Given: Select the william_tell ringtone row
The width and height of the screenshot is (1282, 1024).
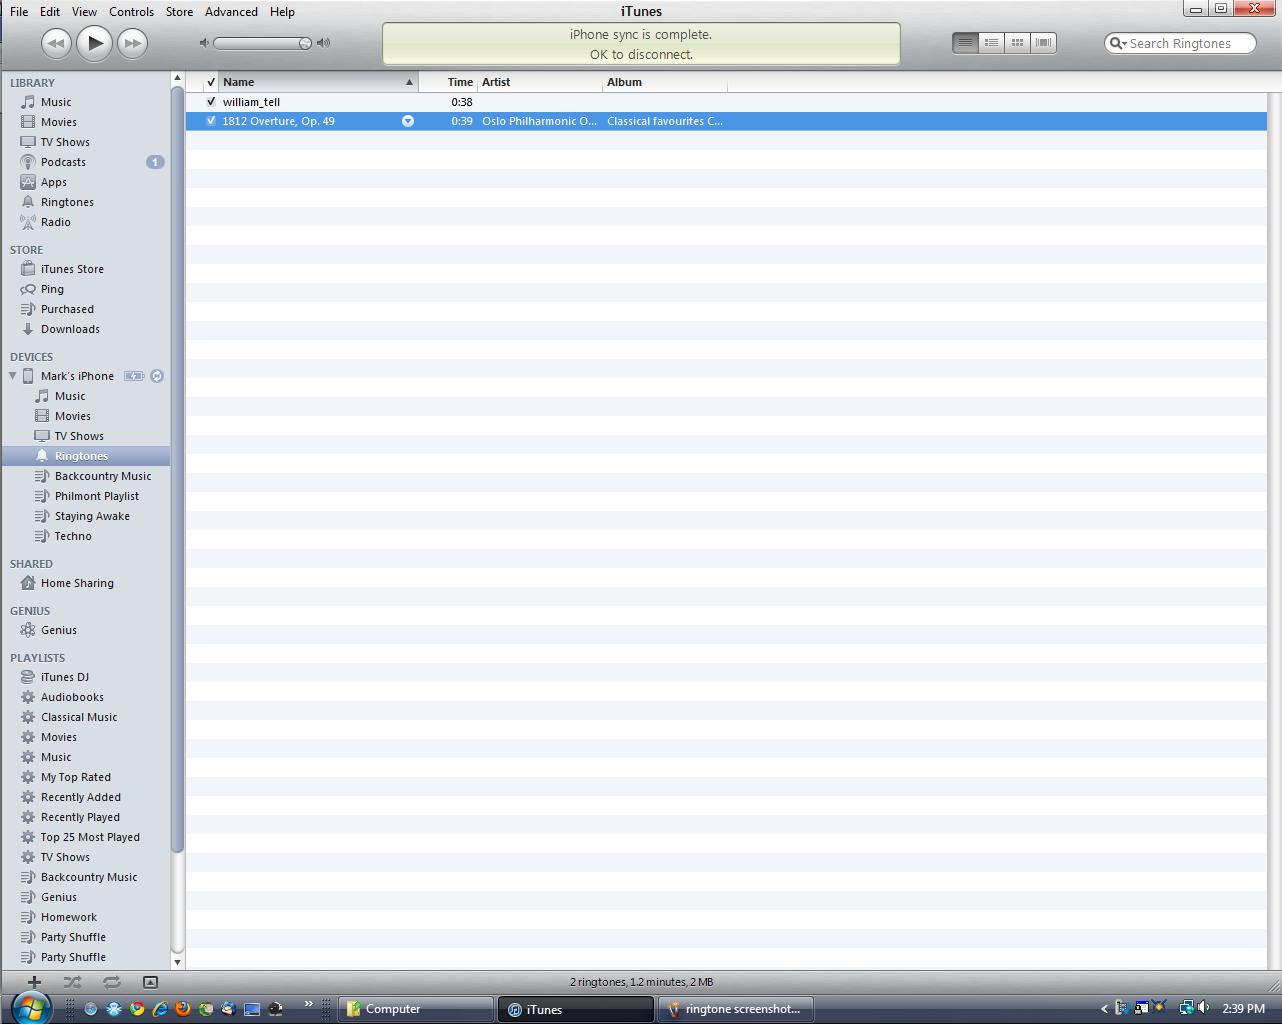Looking at the screenshot, I should [x=726, y=102].
